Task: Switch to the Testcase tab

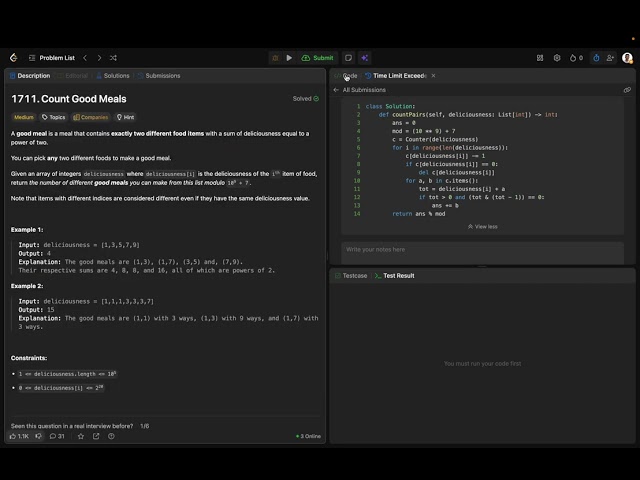Action: 351,276
